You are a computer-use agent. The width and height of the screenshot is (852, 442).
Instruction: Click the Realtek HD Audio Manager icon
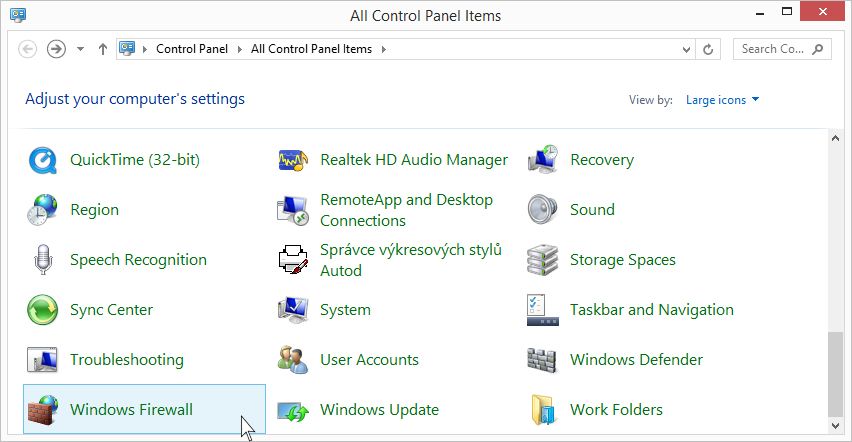292,160
